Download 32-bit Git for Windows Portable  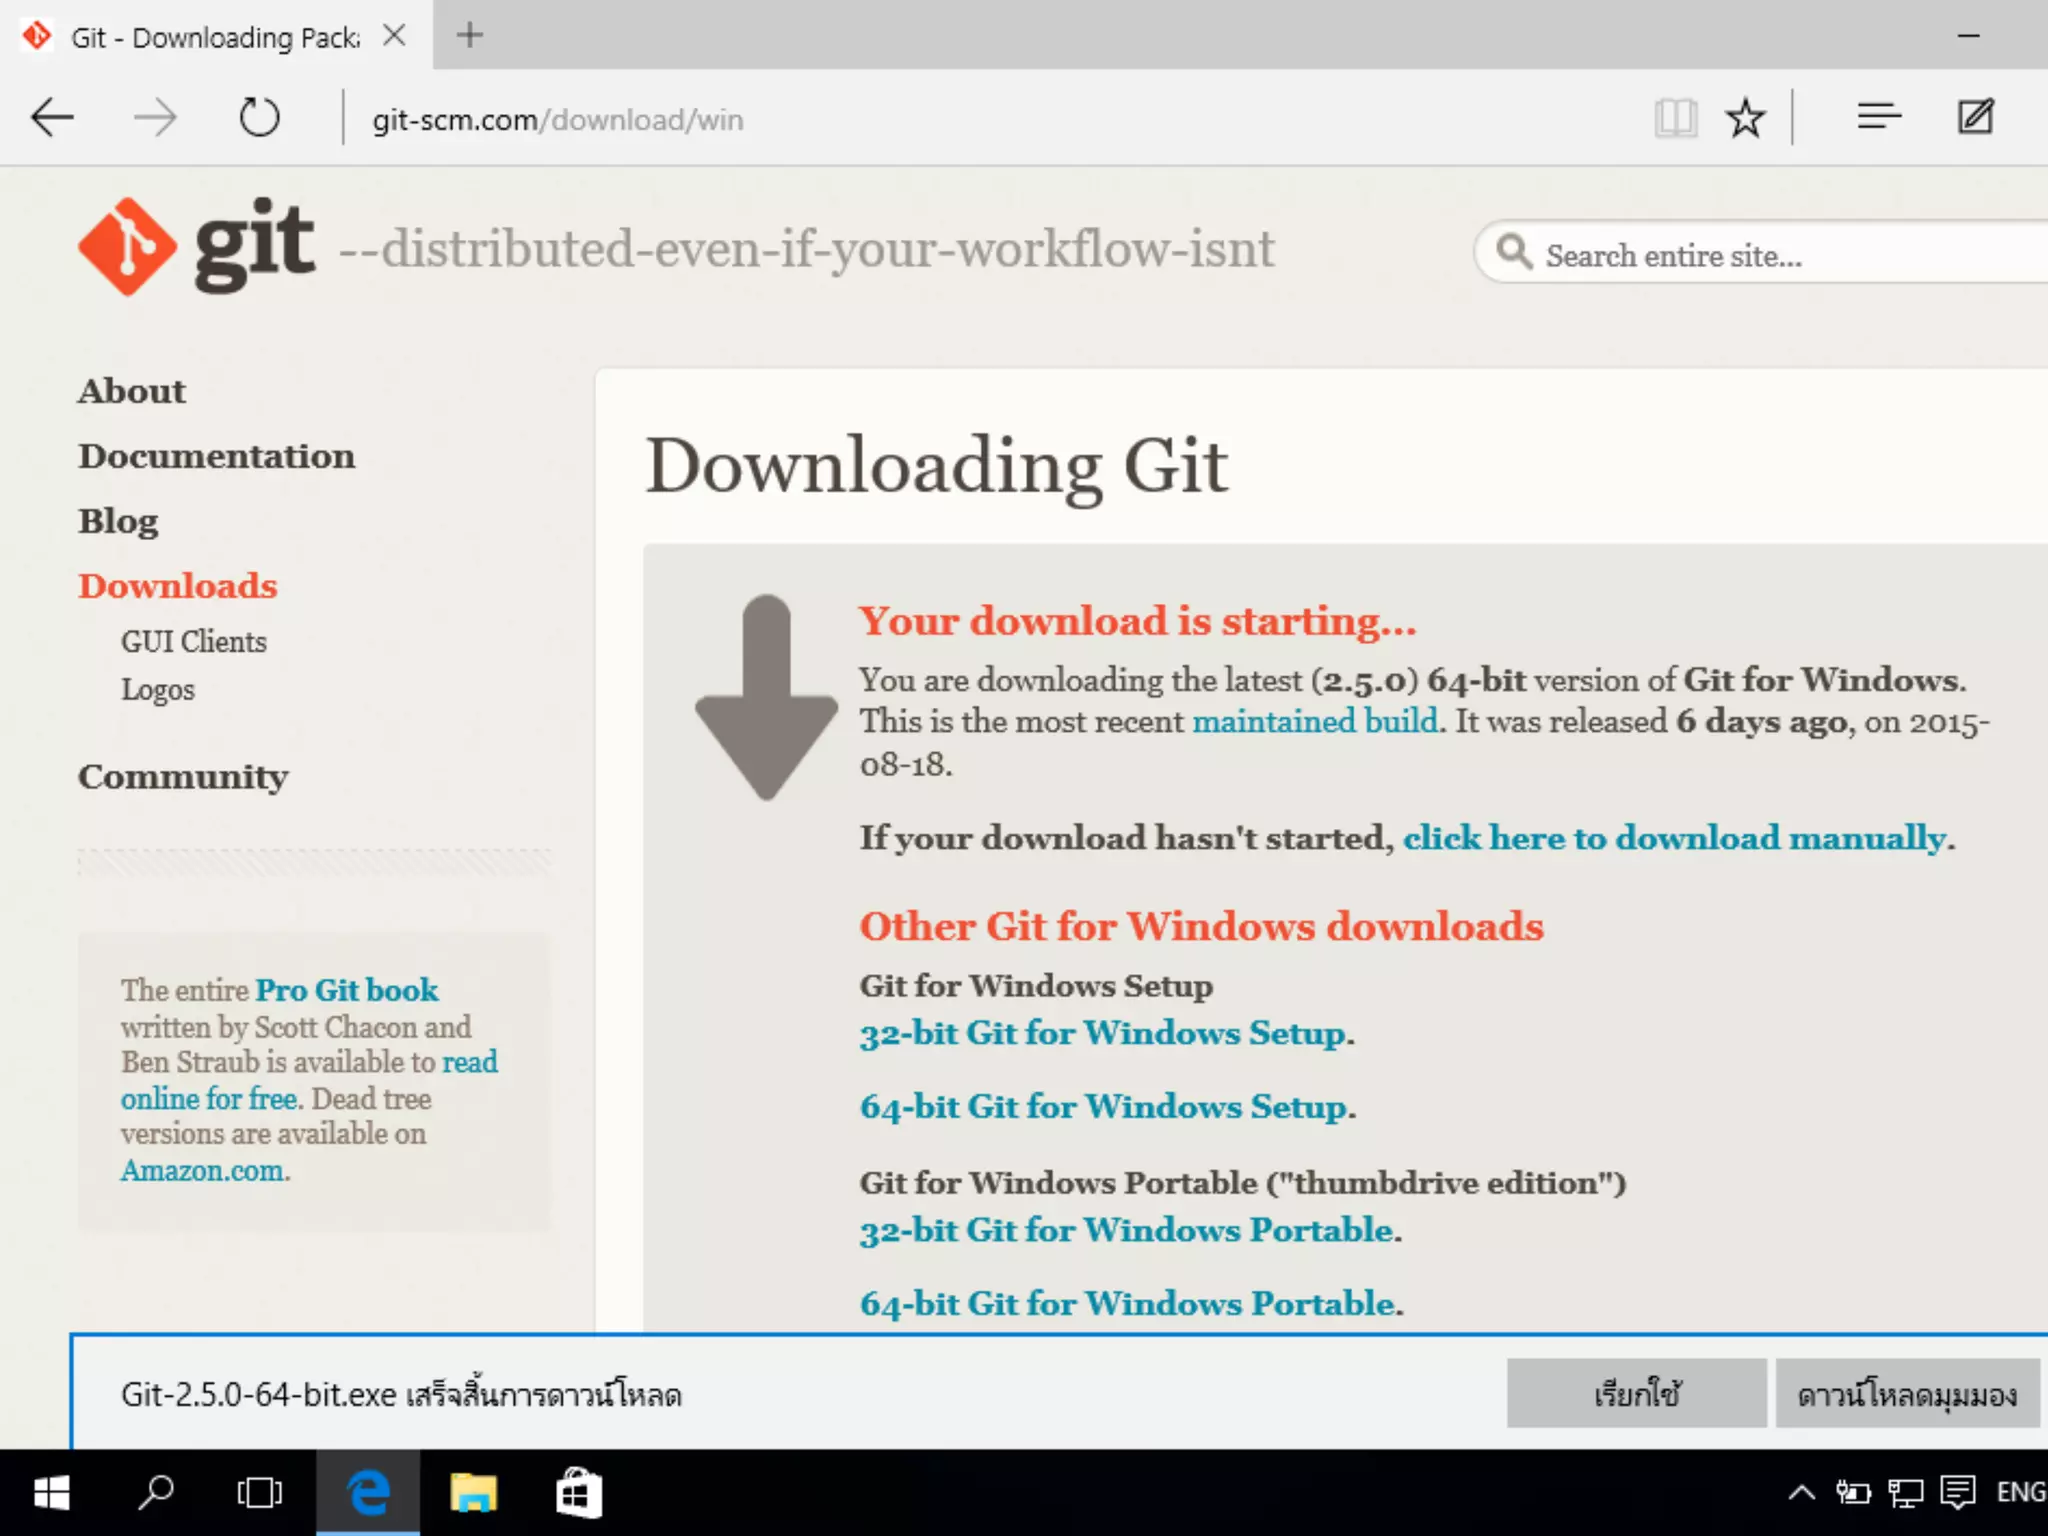coord(1129,1230)
